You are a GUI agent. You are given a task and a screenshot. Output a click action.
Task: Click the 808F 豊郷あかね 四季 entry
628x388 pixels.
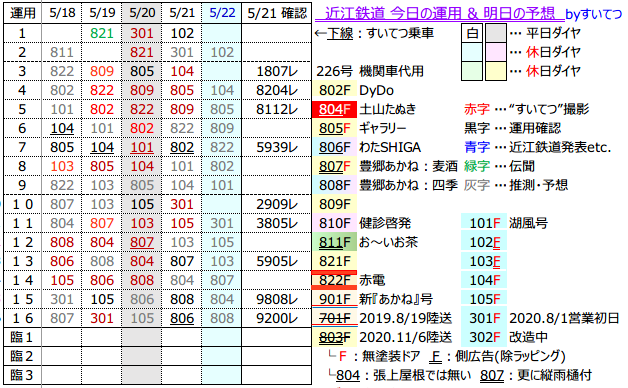coord(385,185)
